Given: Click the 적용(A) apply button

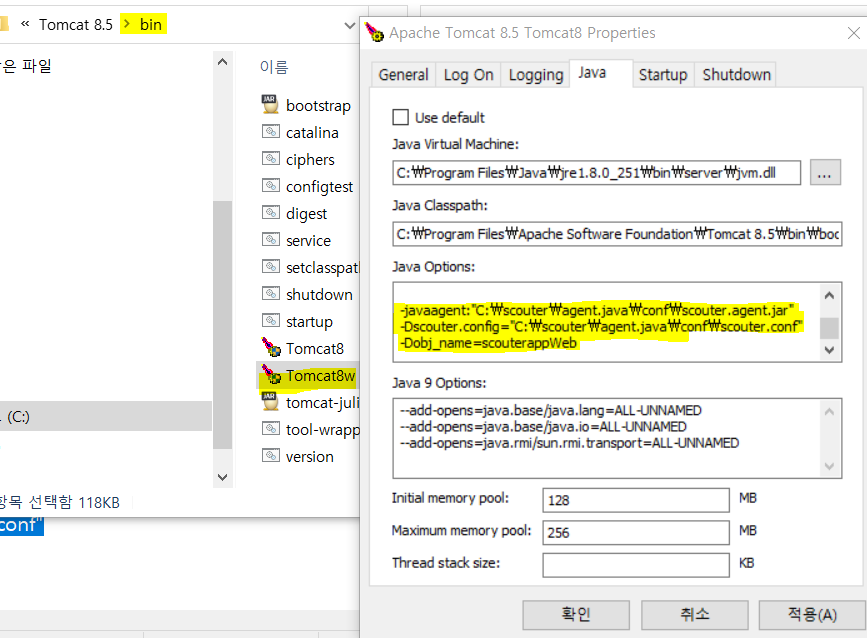Looking at the screenshot, I should [812, 614].
